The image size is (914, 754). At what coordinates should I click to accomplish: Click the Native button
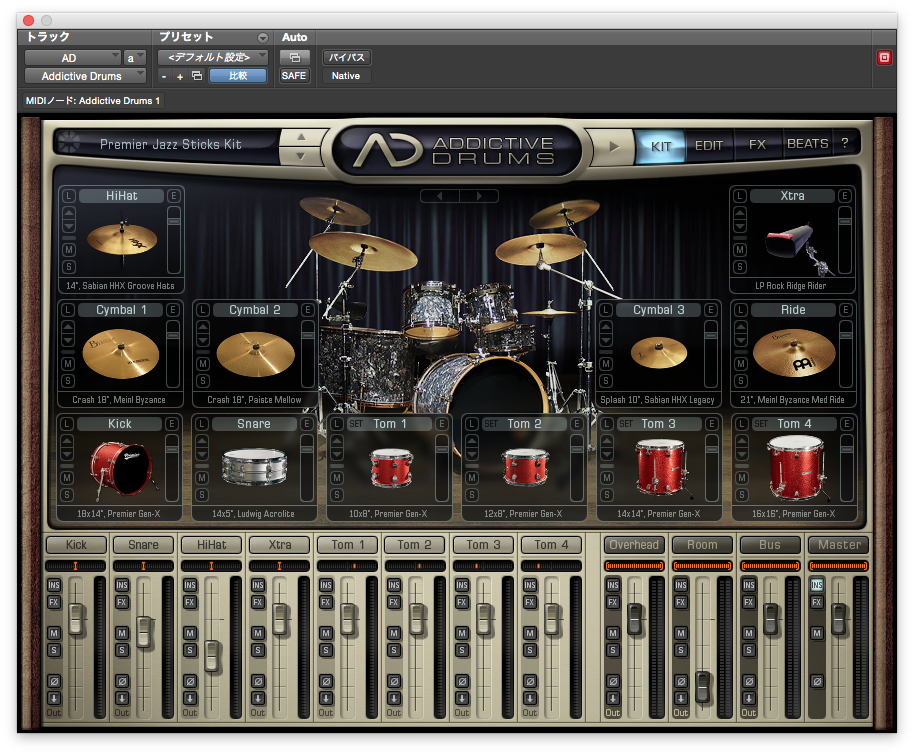pyautogui.click(x=346, y=76)
